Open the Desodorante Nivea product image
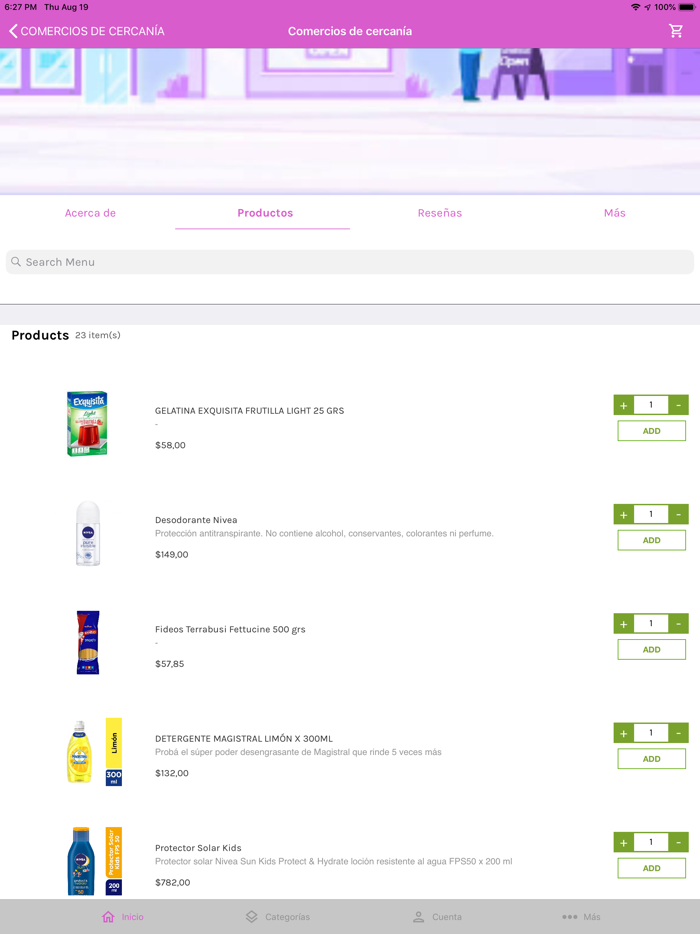Image resolution: width=700 pixels, height=934 pixels. pyautogui.click(x=88, y=533)
